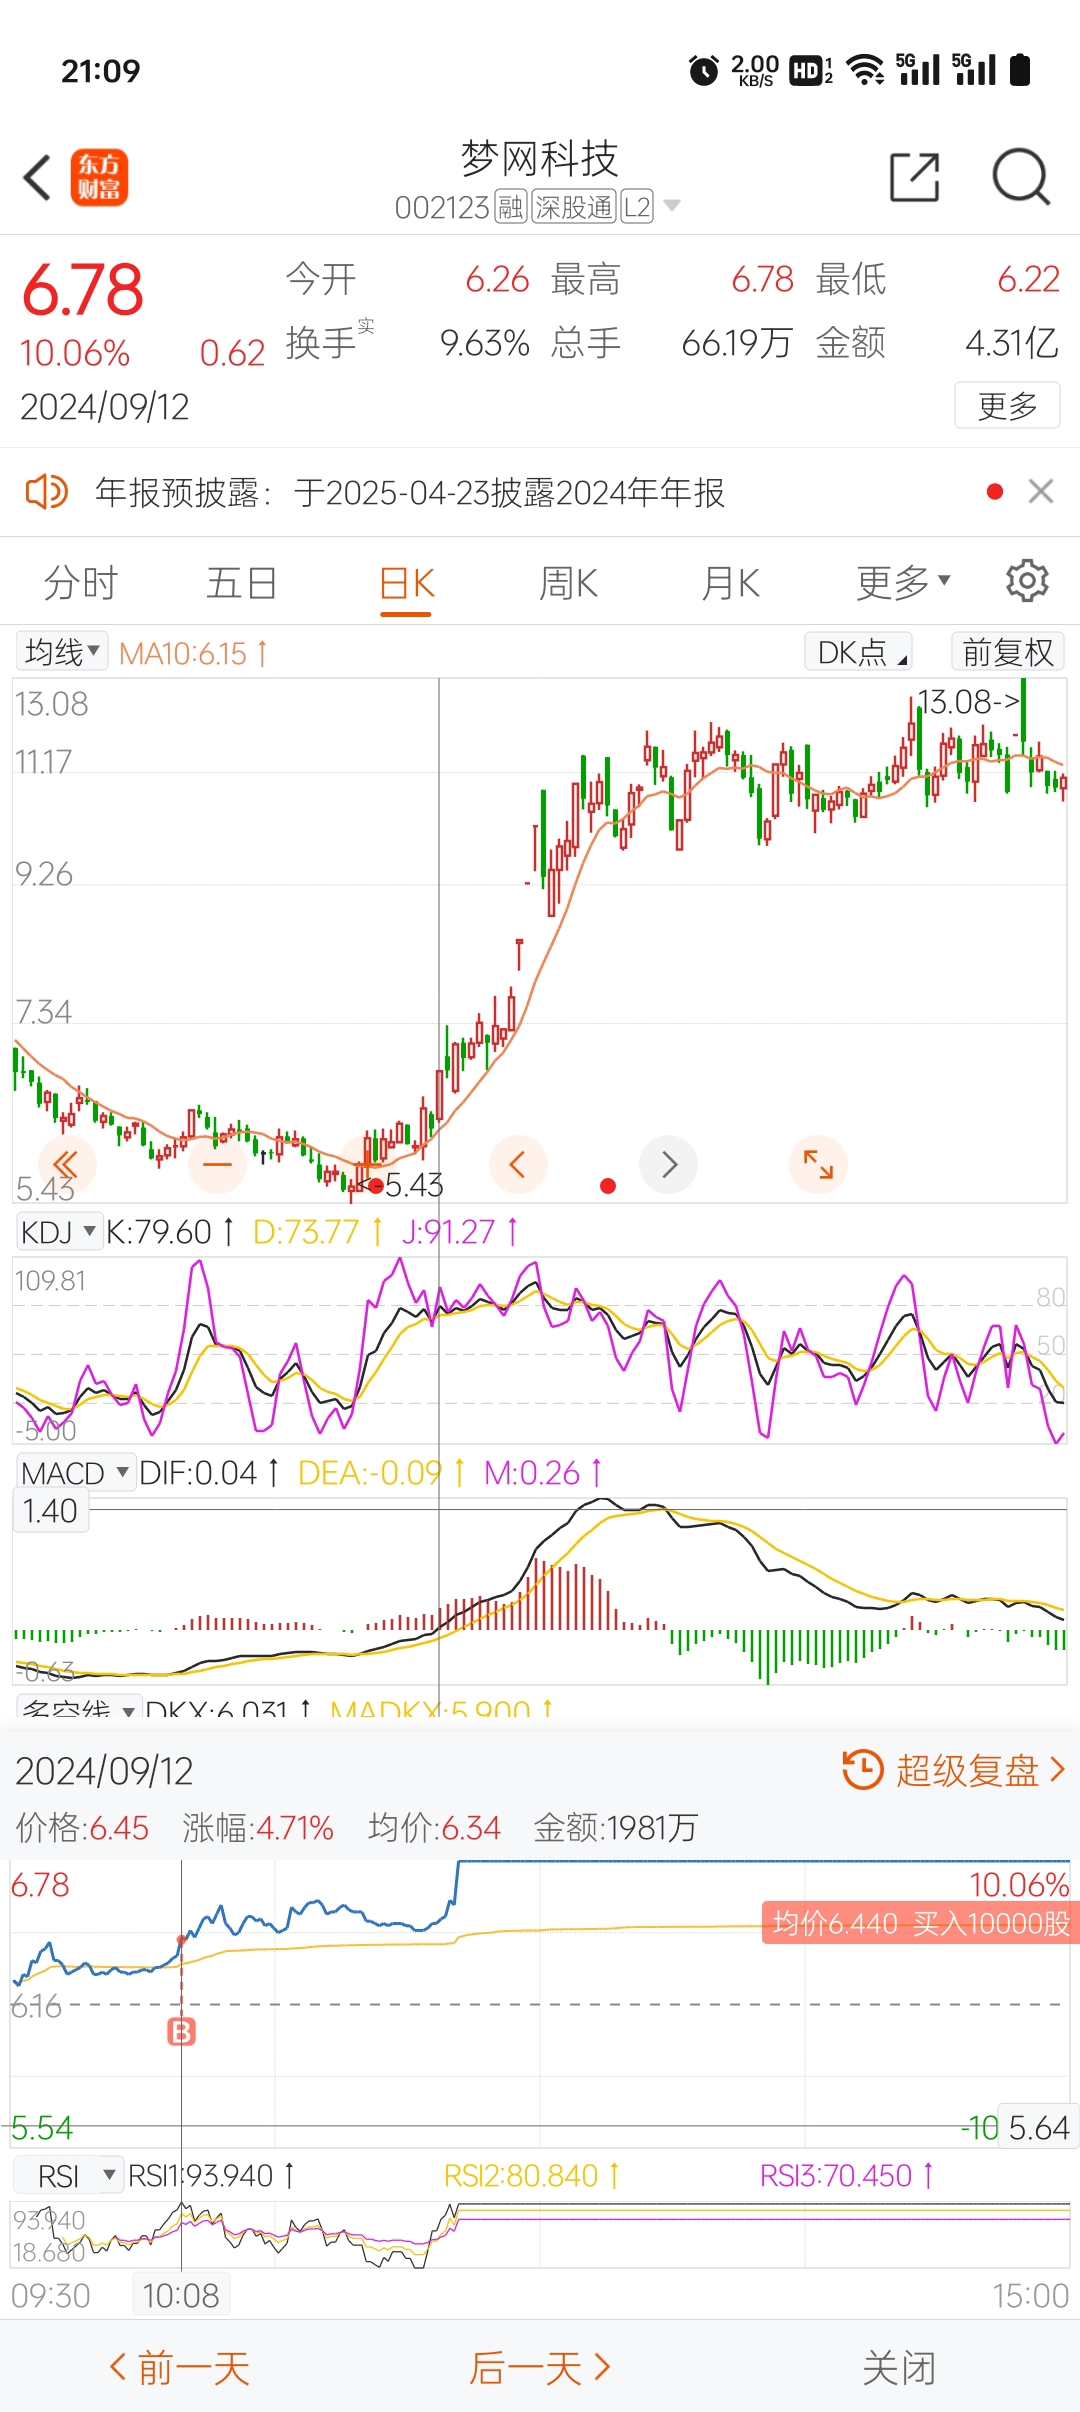Screen dimensions: 1080x2412
Task: Toggle 前复权 price adjustment
Action: (x=1007, y=652)
